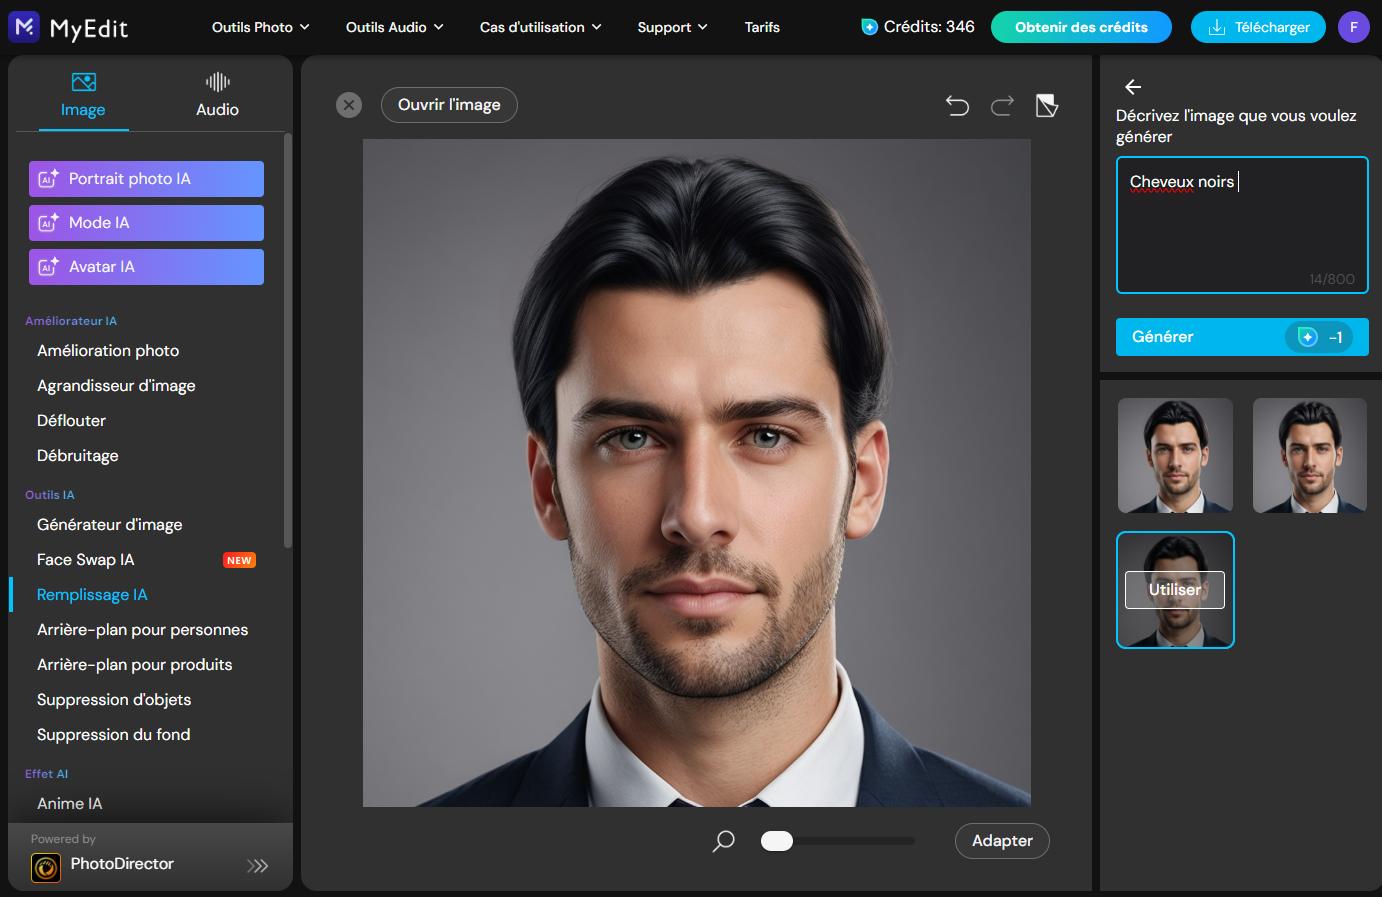Click Utiliser on the selected result
The image size is (1382, 897).
(x=1174, y=590)
